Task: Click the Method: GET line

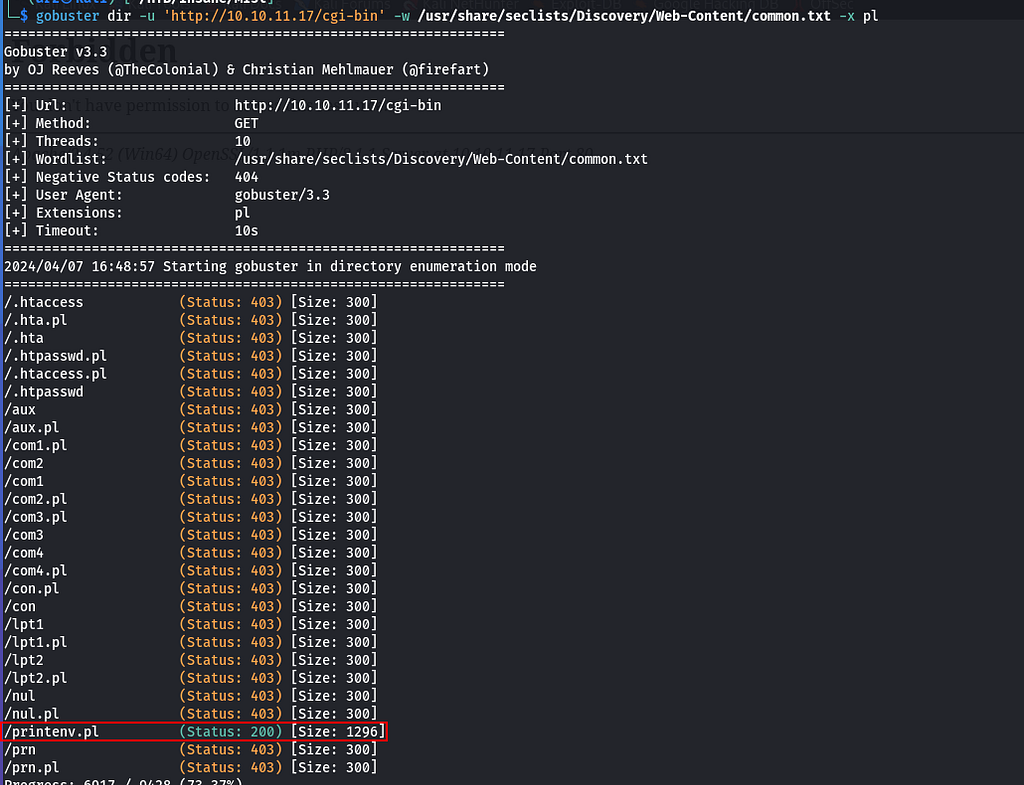Action: point(131,123)
